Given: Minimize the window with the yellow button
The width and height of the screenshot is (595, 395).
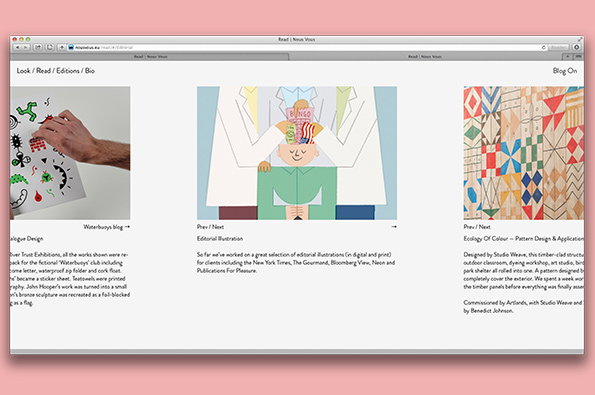Looking at the screenshot, I should (21, 39).
